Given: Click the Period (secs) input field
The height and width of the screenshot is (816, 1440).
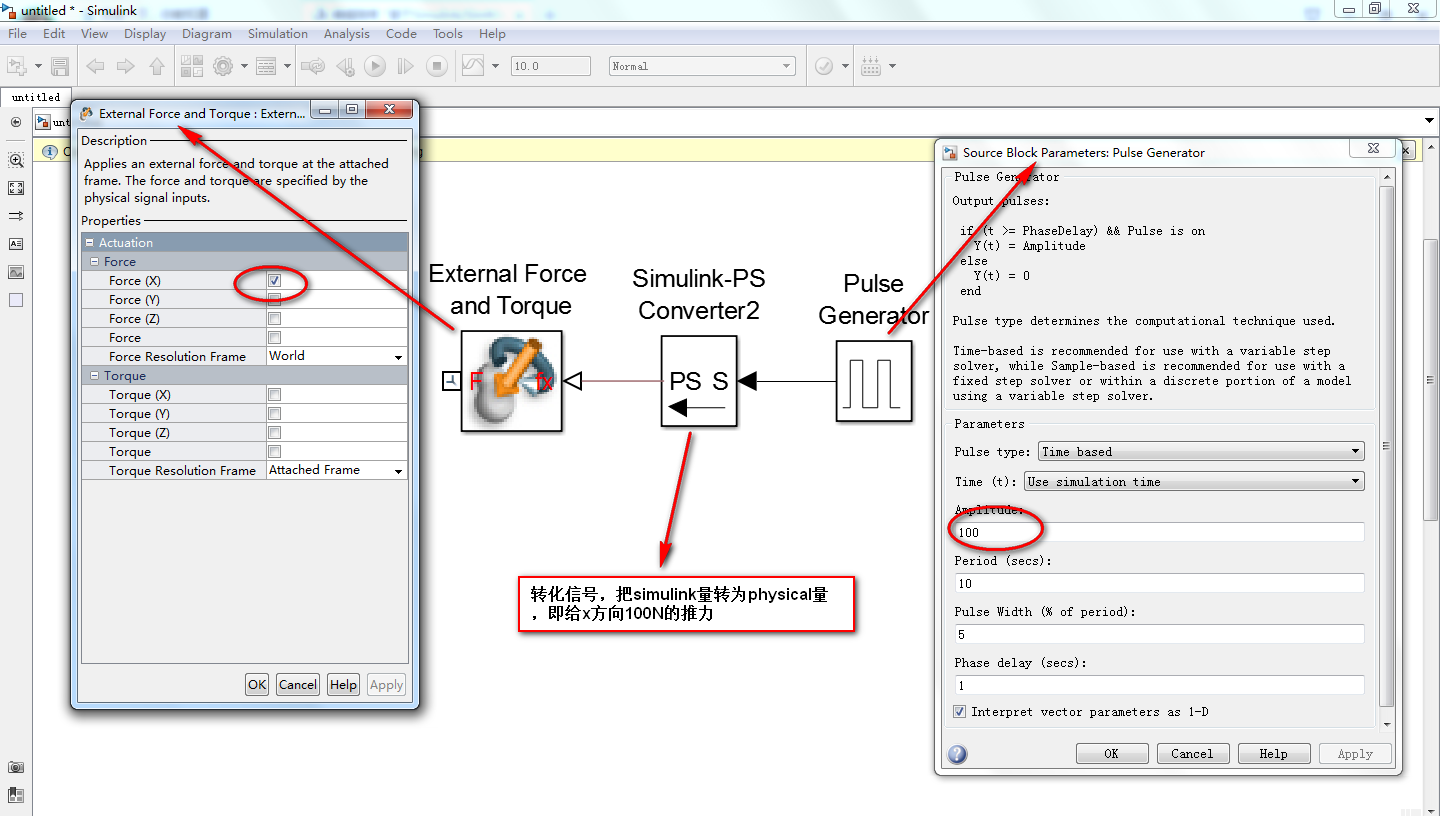Looking at the screenshot, I should tap(1159, 583).
